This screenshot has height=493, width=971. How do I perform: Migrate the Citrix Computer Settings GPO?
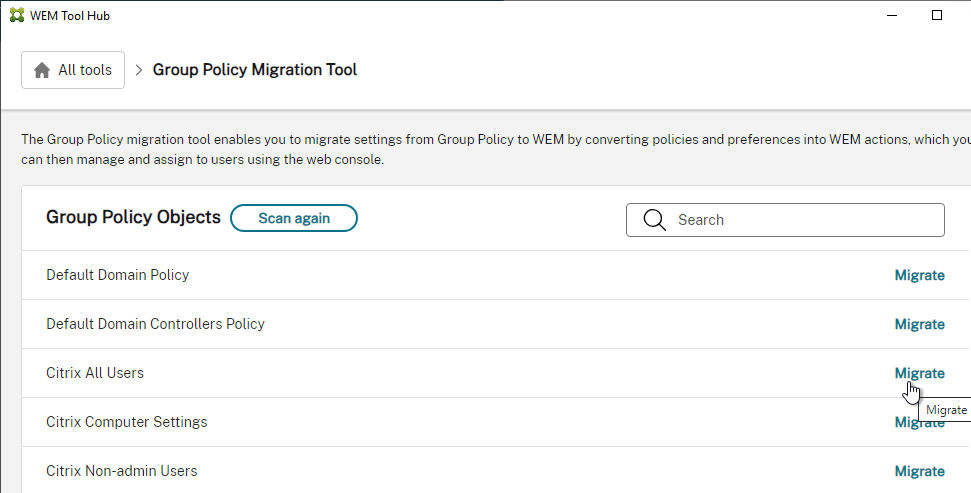coord(920,422)
